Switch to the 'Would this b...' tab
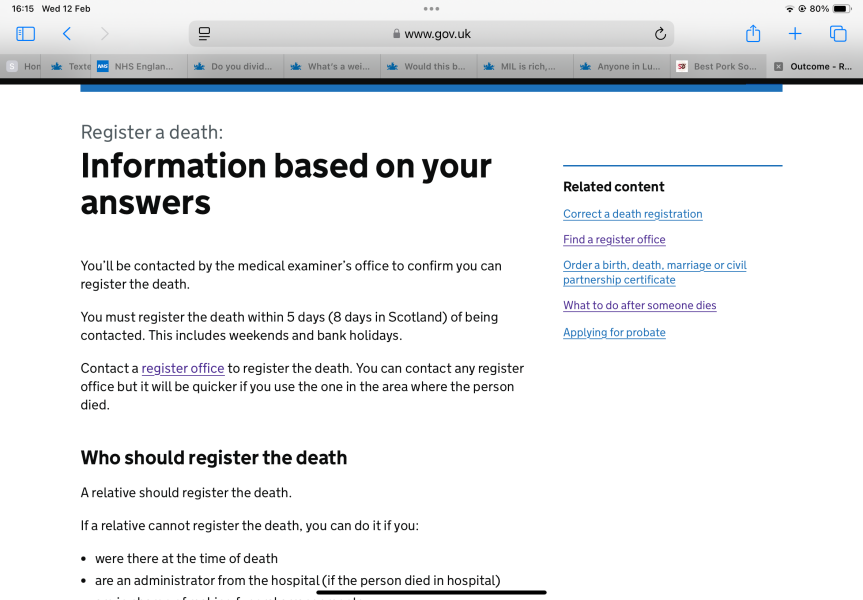Viewport: 863px width, 600px height. coord(428,67)
